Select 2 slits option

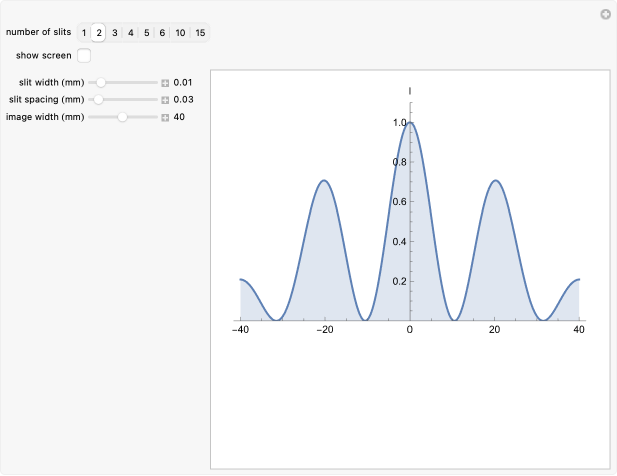99,33
